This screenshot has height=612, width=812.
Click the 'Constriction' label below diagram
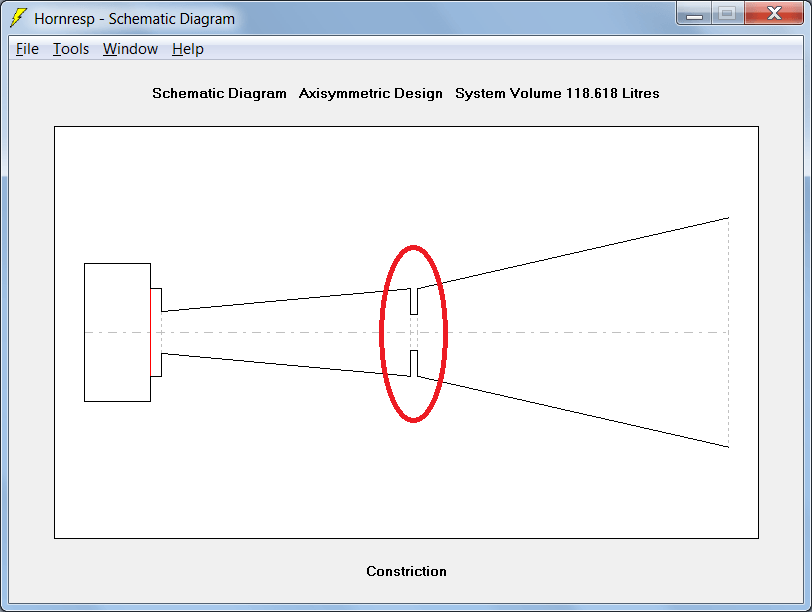[x=407, y=571]
